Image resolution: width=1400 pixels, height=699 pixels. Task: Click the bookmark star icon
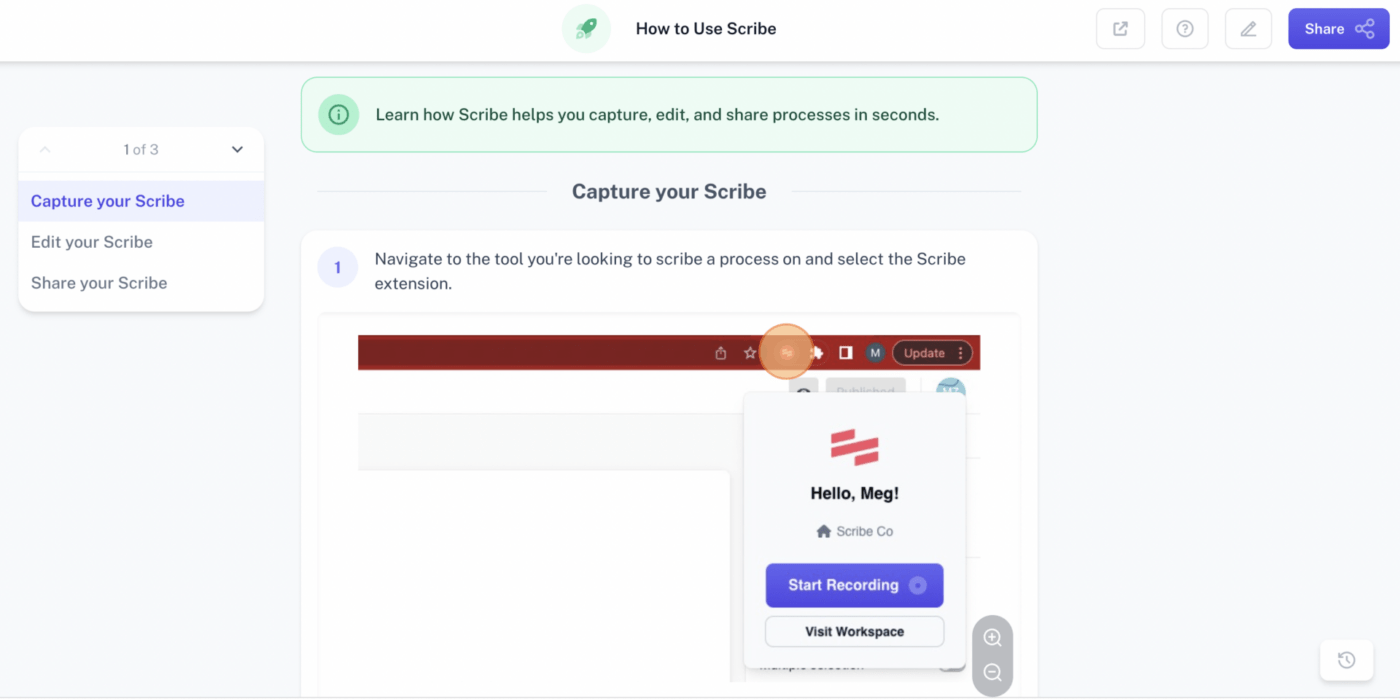pos(750,353)
